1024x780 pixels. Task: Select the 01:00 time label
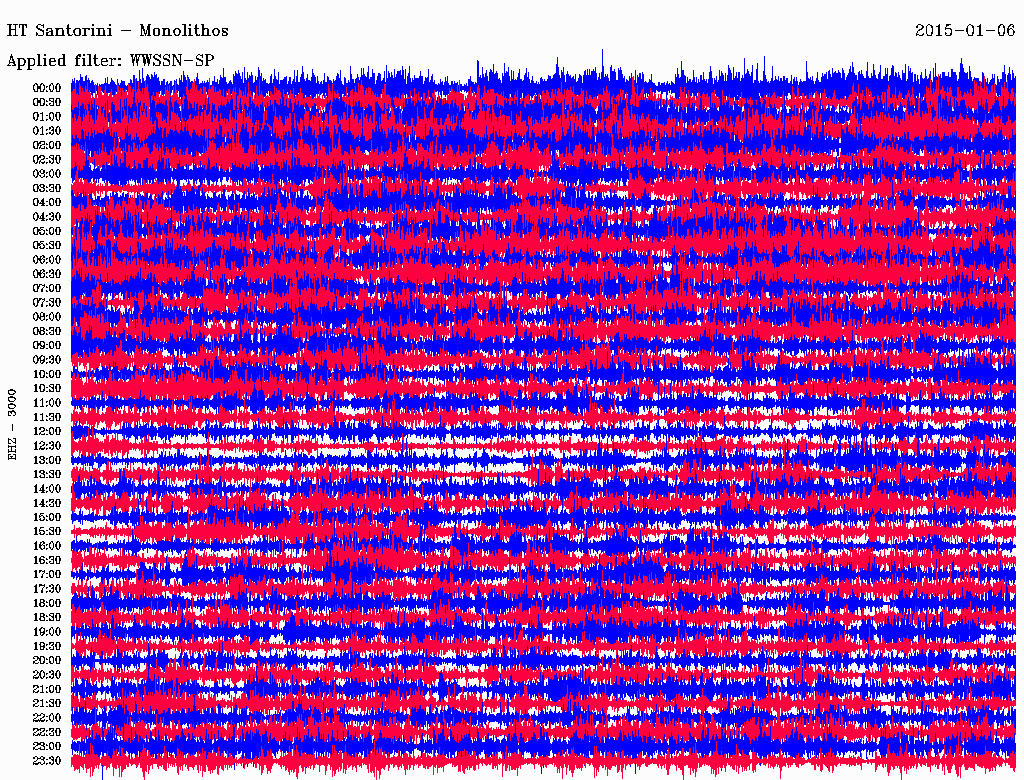pyautogui.click(x=47, y=116)
